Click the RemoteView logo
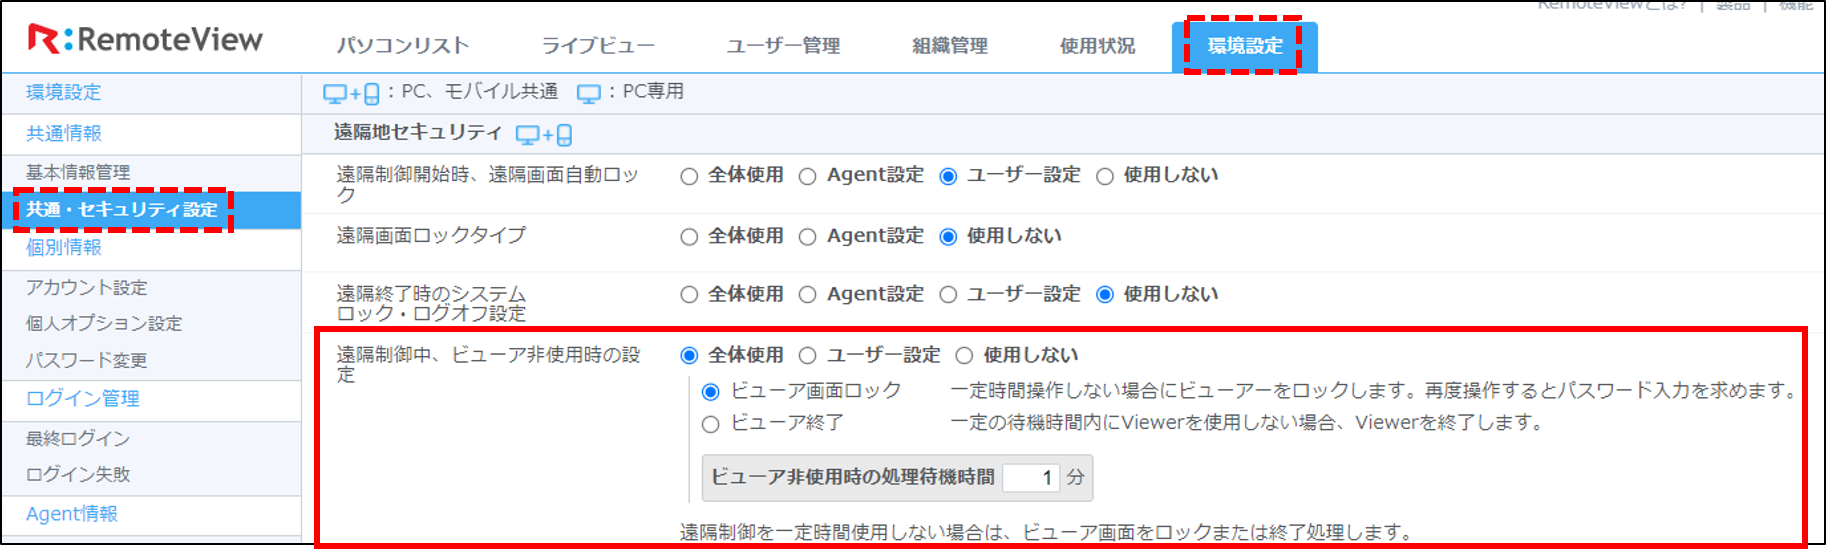1826x549 pixels. 146,40
